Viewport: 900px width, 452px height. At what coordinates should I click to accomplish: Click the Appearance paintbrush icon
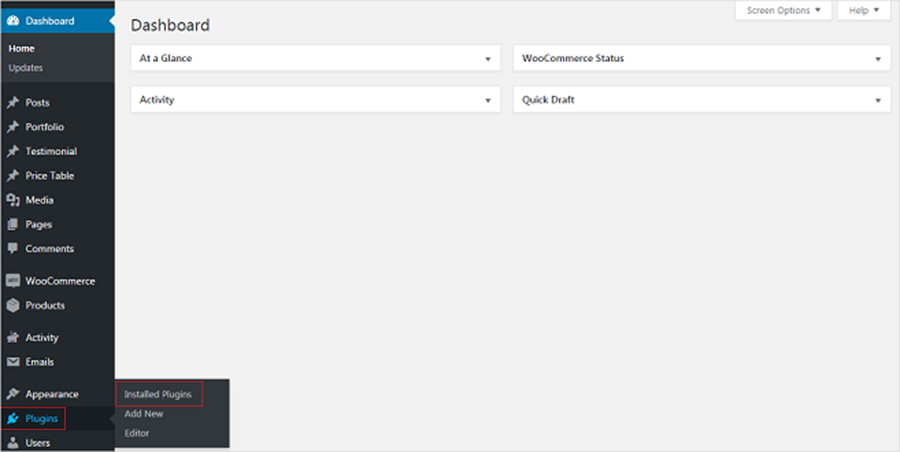tap(13, 394)
